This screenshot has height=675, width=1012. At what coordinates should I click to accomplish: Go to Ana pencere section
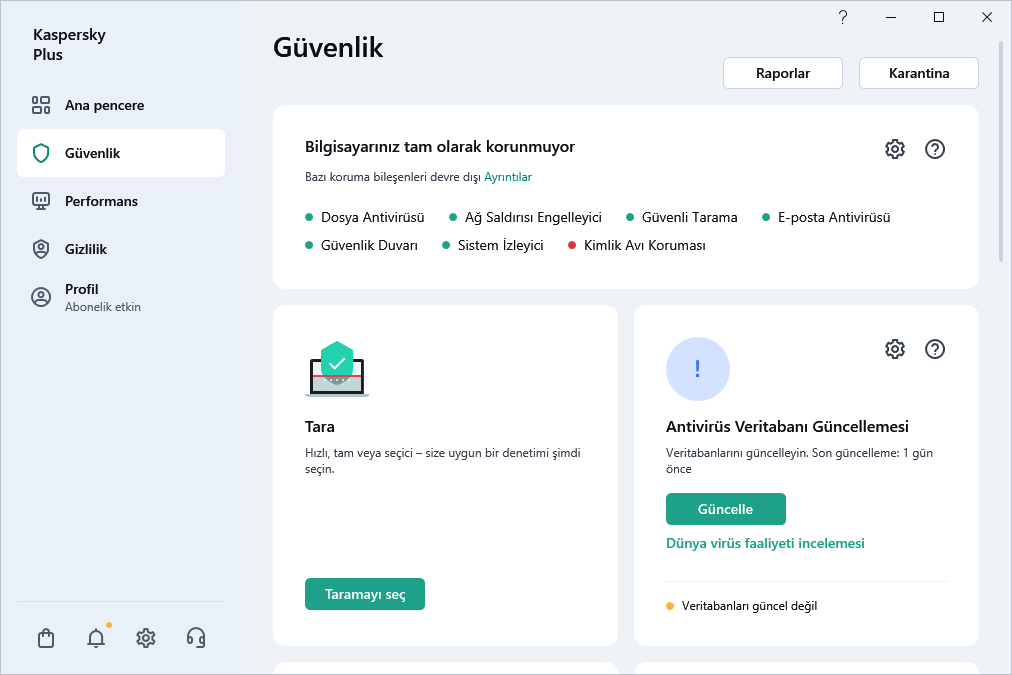click(104, 105)
